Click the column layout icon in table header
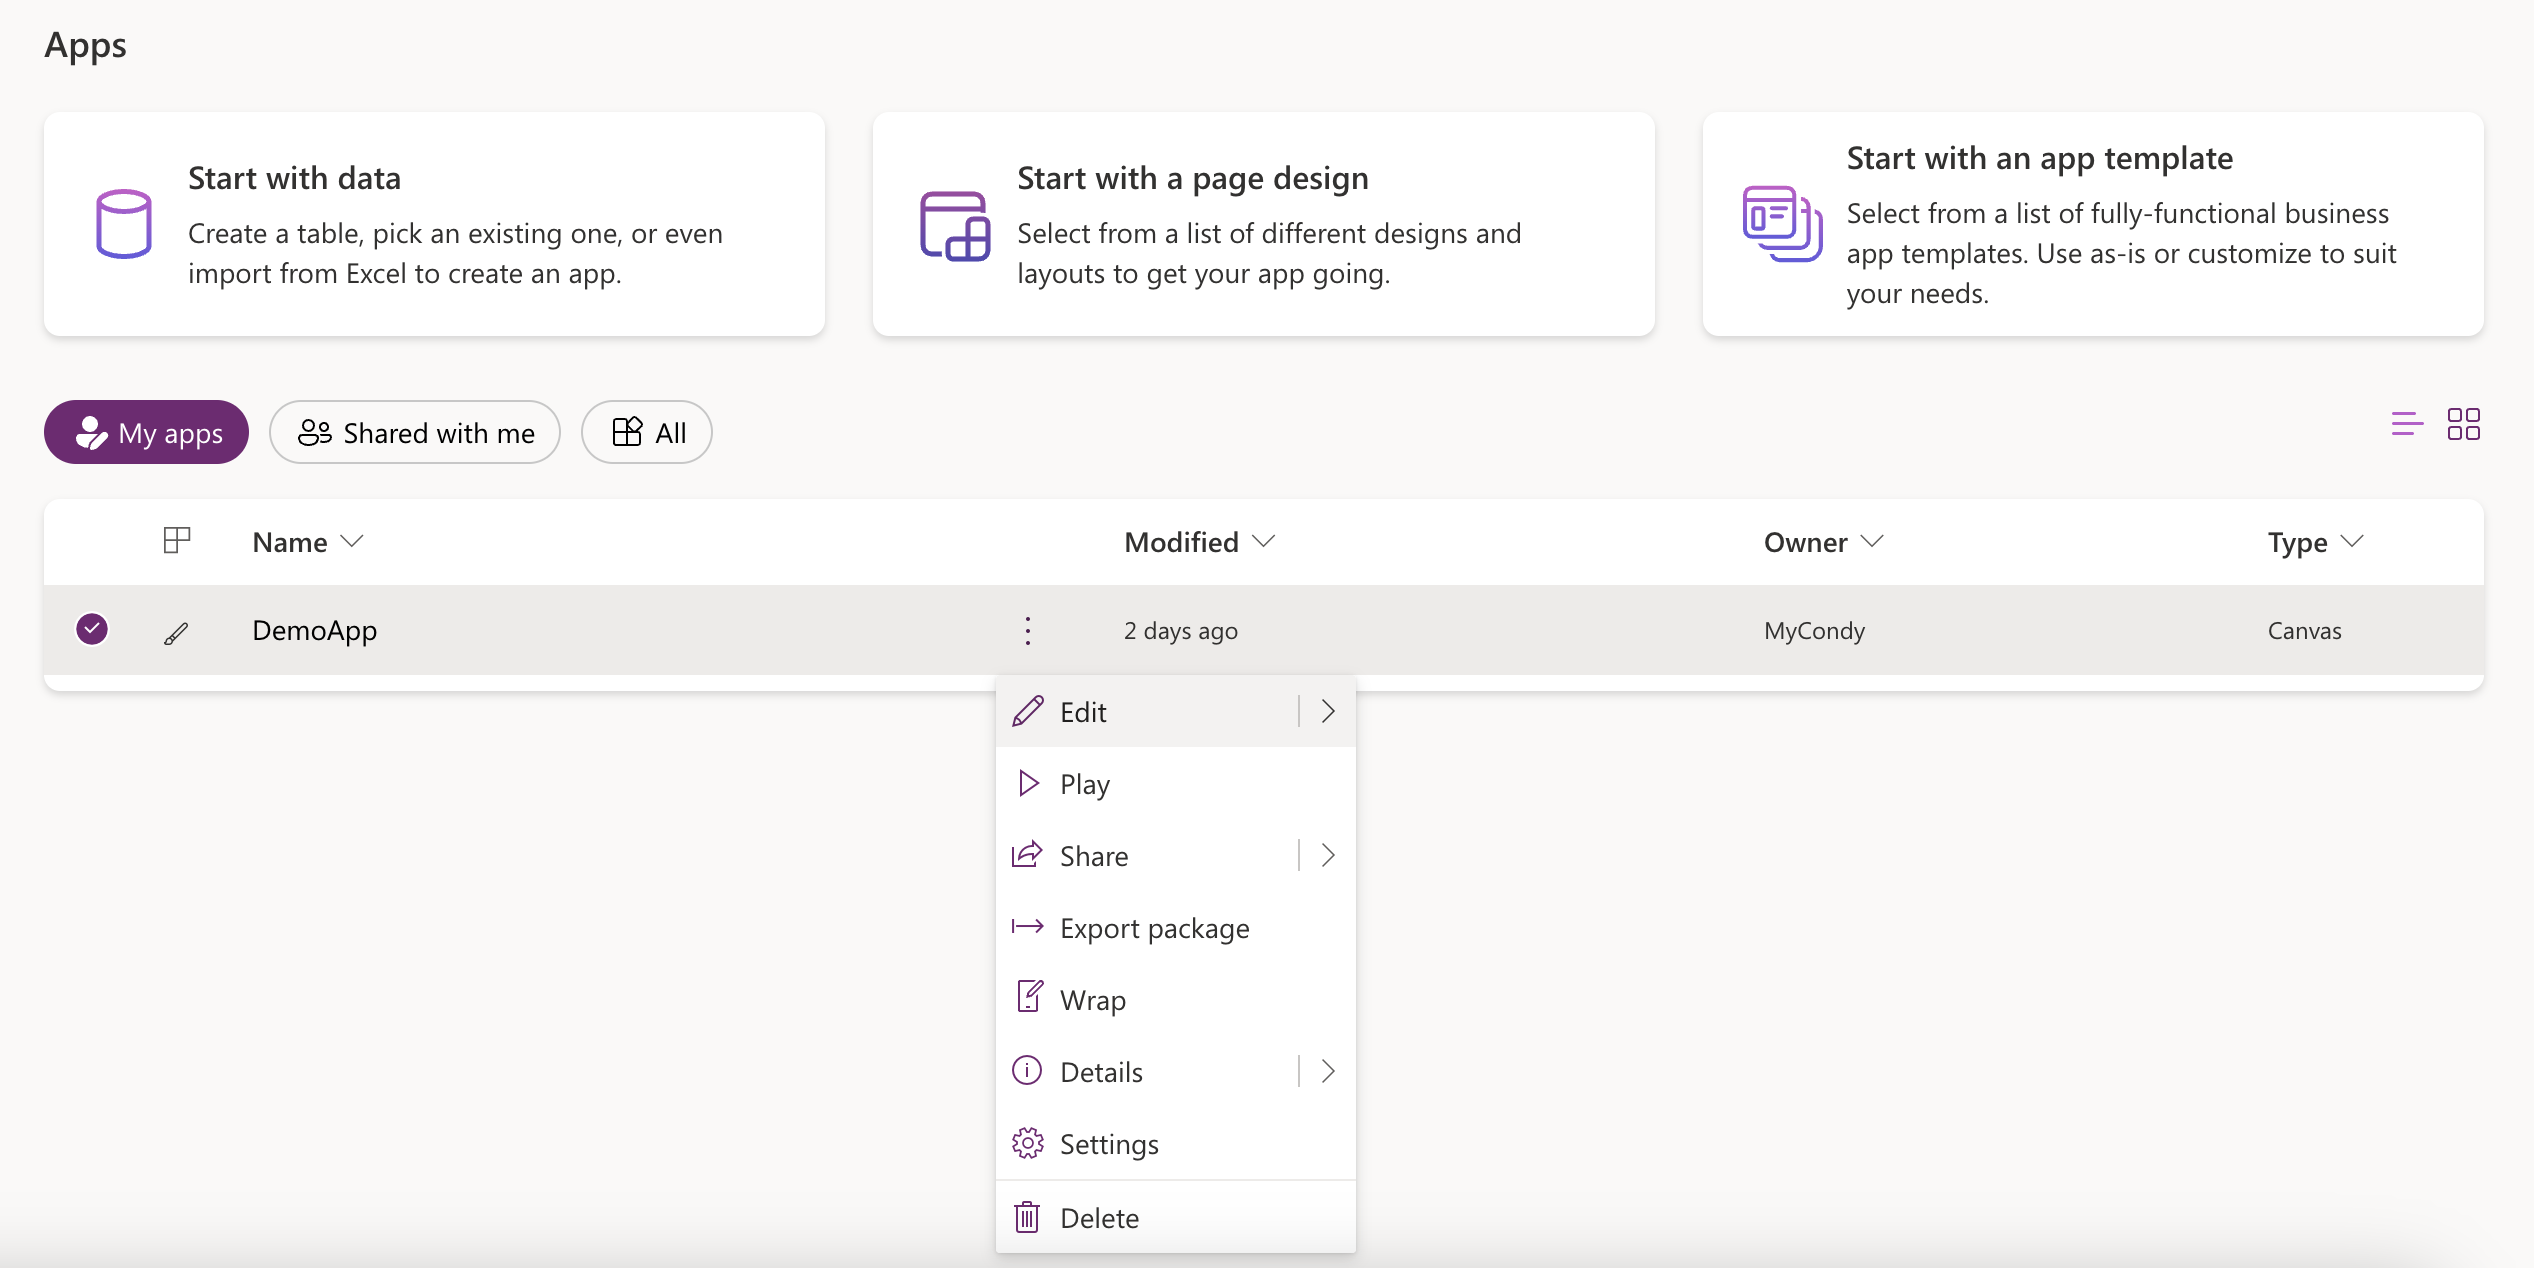Image resolution: width=2534 pixels, height=1268 pixels. coord(177,541)
